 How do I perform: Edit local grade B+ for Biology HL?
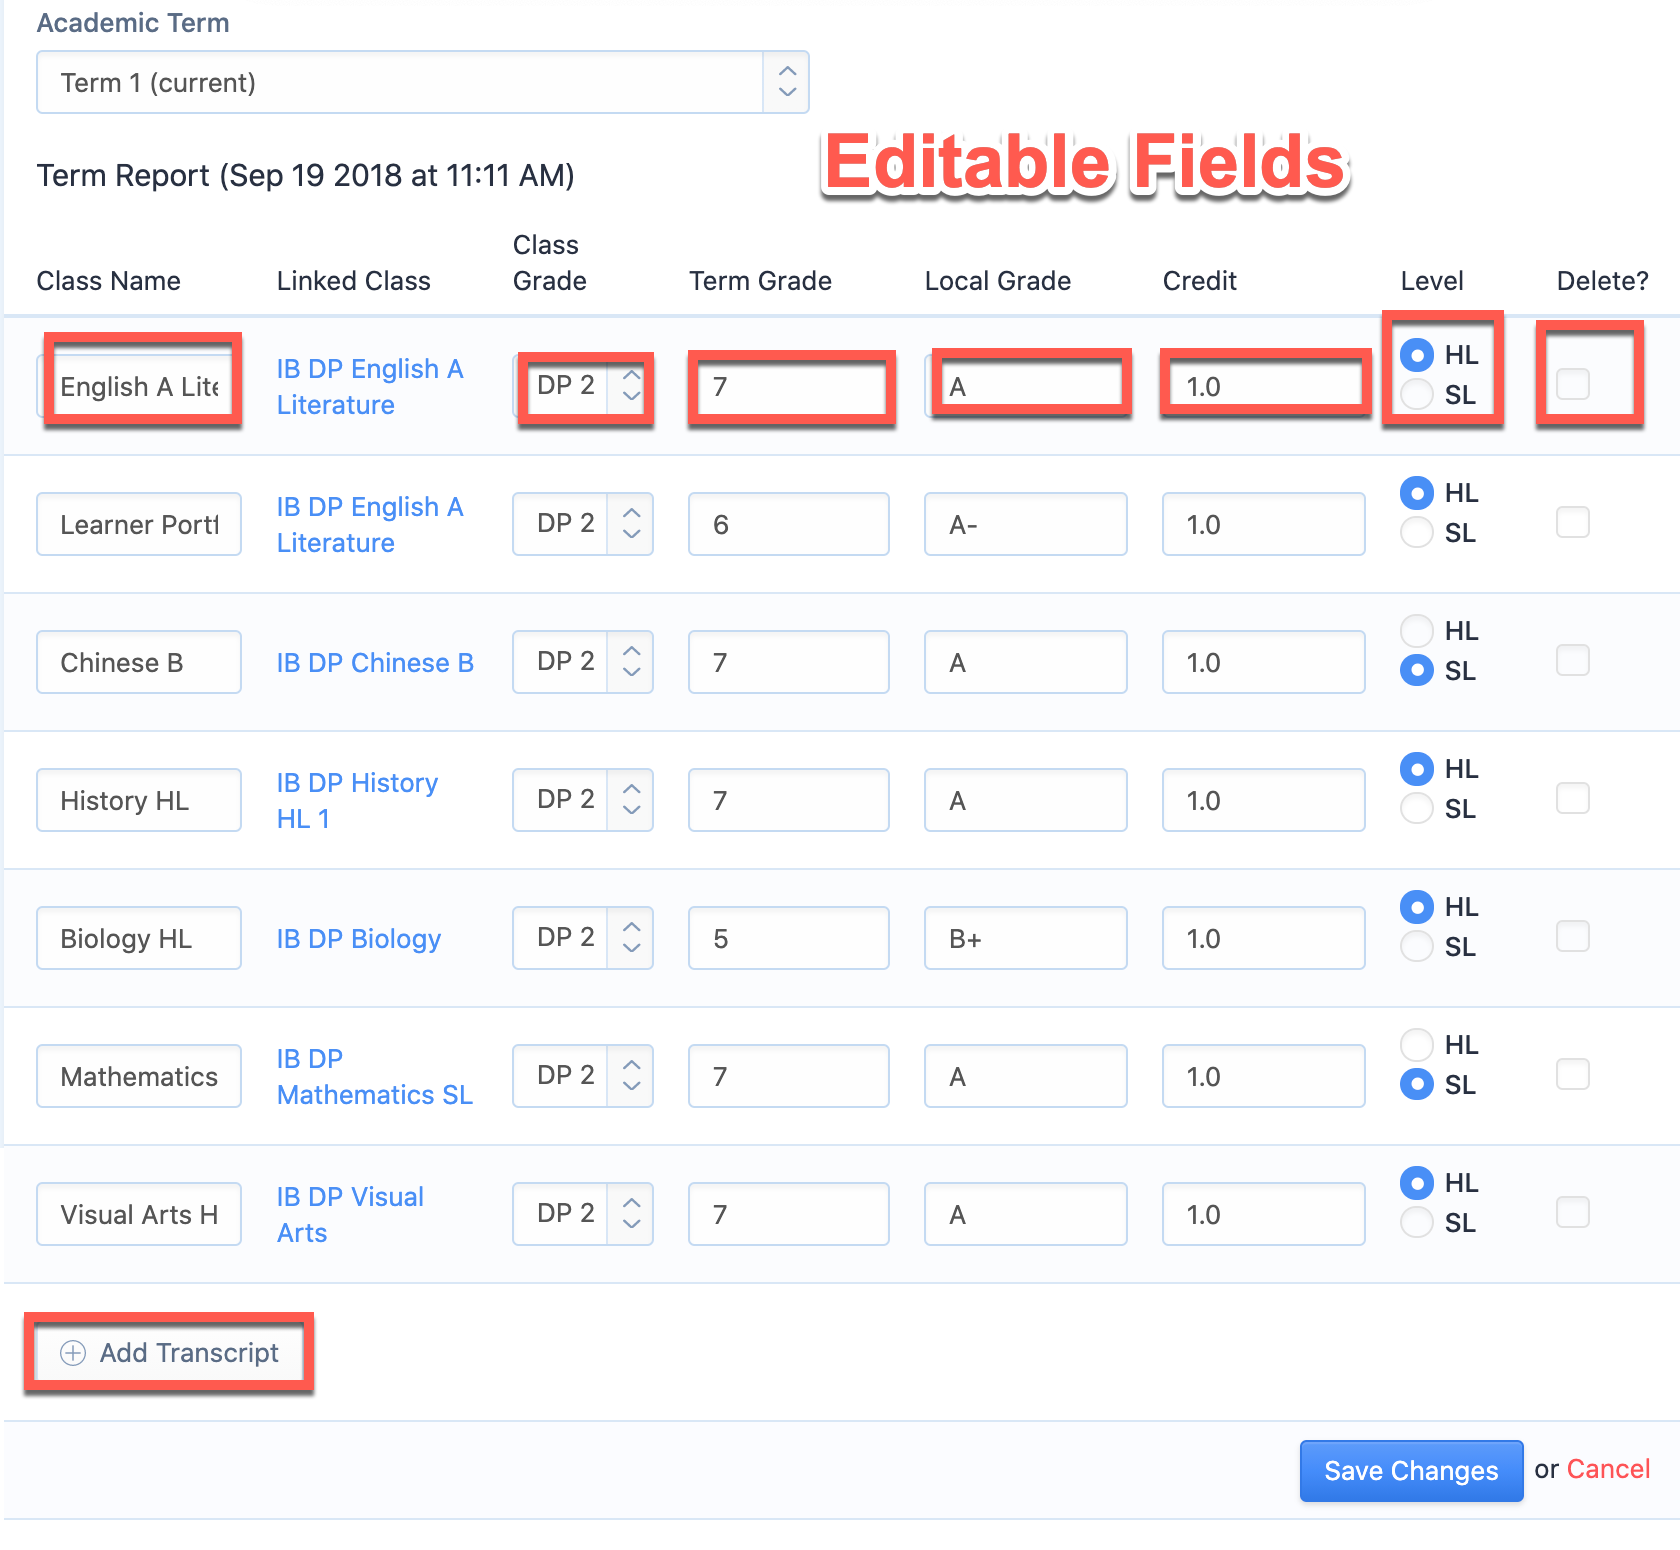(1026, 938)
